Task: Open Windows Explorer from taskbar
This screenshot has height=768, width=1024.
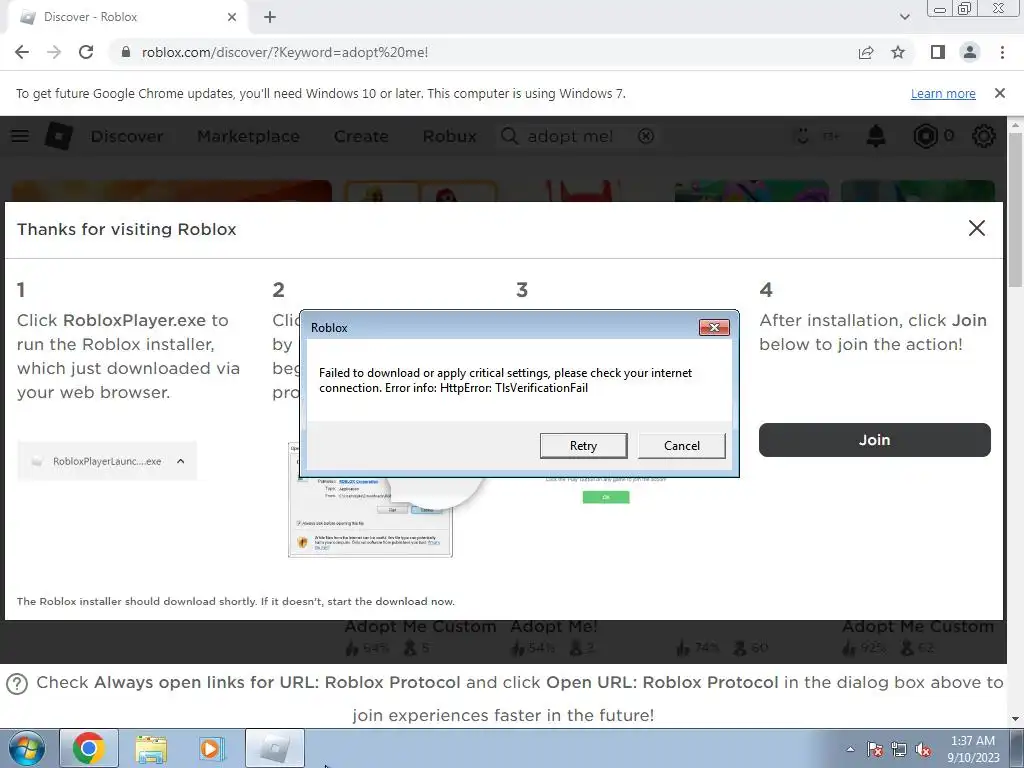Action: (x=151, y=748)
